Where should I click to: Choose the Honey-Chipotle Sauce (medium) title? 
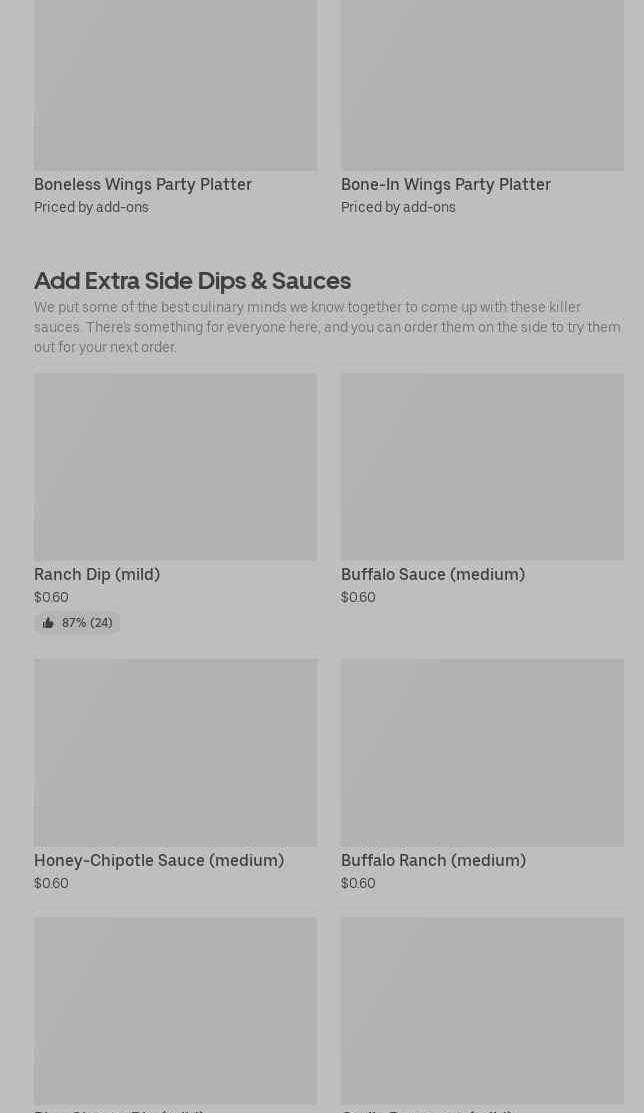click(x=159, y=861)
